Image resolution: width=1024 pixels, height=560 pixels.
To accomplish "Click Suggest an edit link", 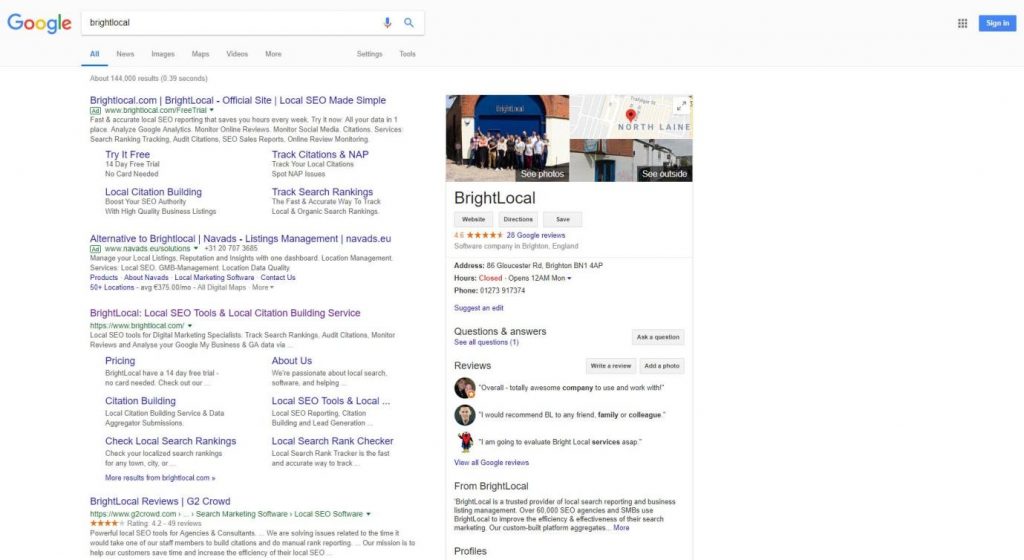I will (479, 308).
